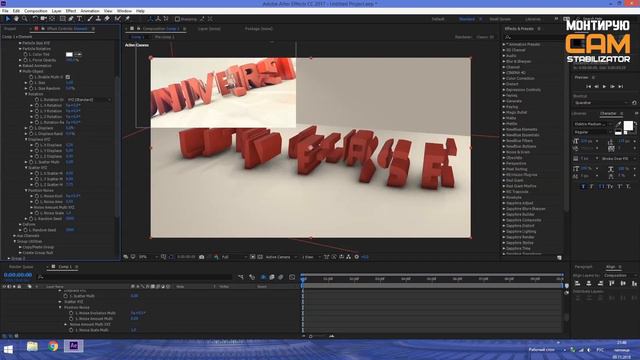Viewport: 640px width, 360px height.
Task: Jump to last frame in Preview panel
Action: (621, 87)
